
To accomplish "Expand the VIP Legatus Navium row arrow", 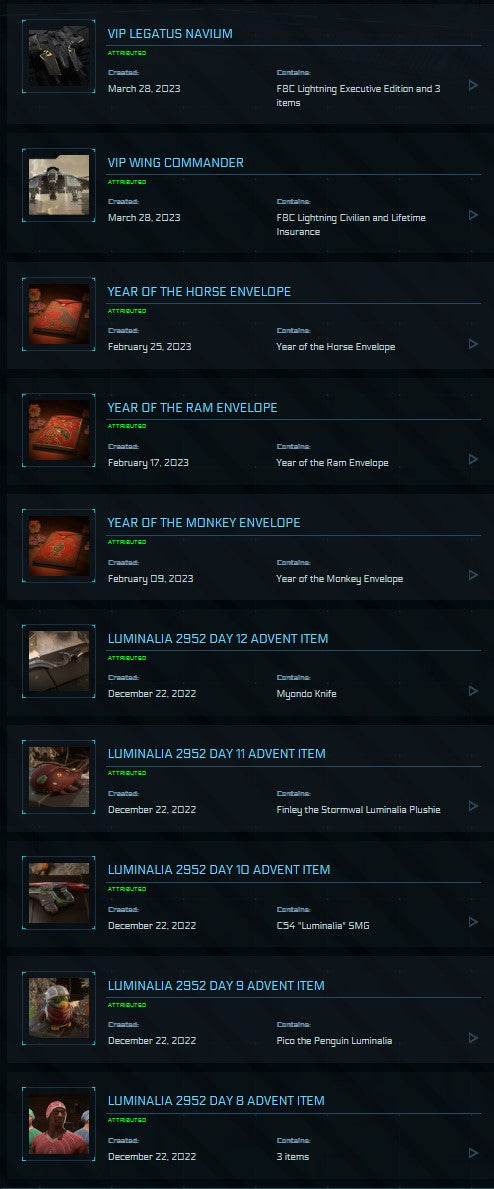I will pyautogui.click(x=473, y=85).
